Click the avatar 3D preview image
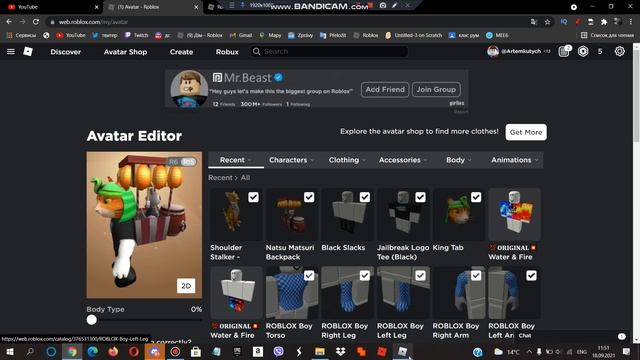The image size is (640, 360). pos(144,225)
